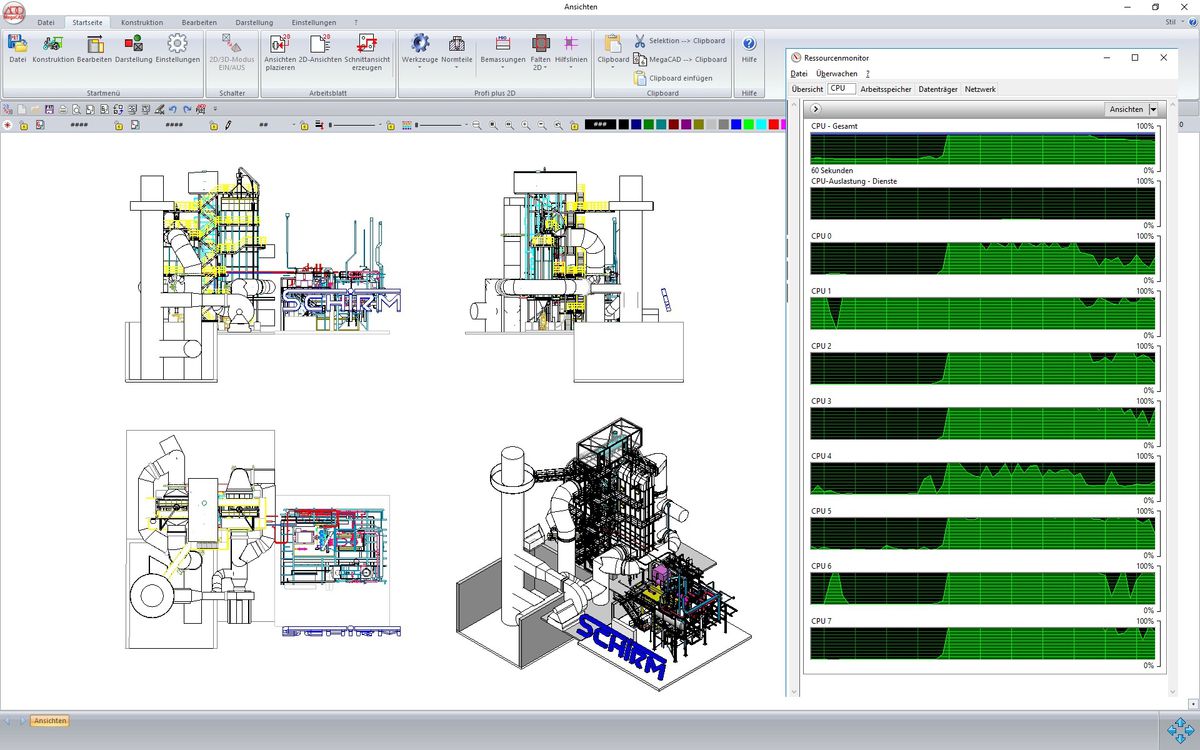Click Ansichten plazieren in Arbeitsblatt group
This screenshot has width=1200, height=750.
click(x=280, y=52)
